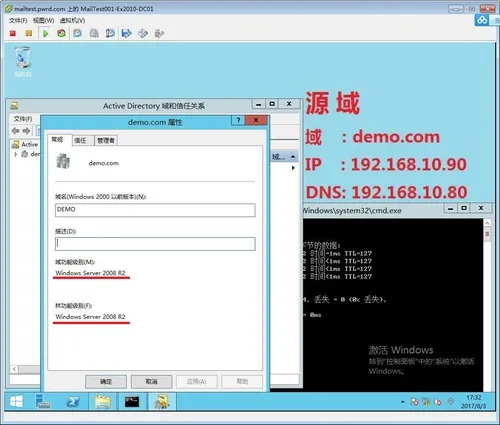Click Windows Server 2008 R2 under 域功能级别(M)
Image resolution: width=500 pixels, height=425 pixels.
click(x=90, y=273)
